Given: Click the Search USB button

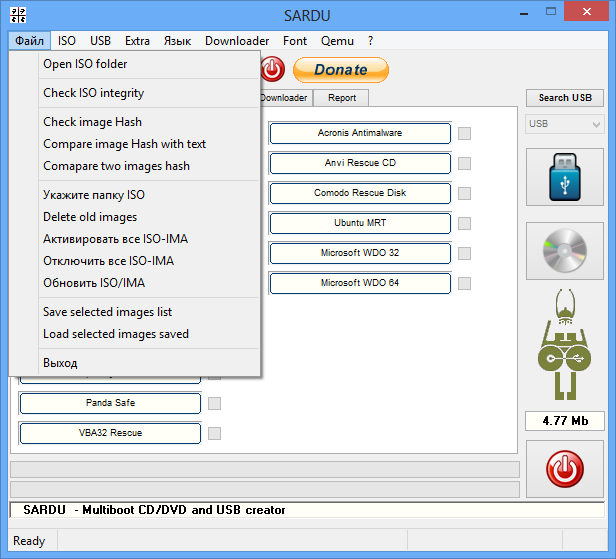Looking at the screenshot, I should (565, 98).
